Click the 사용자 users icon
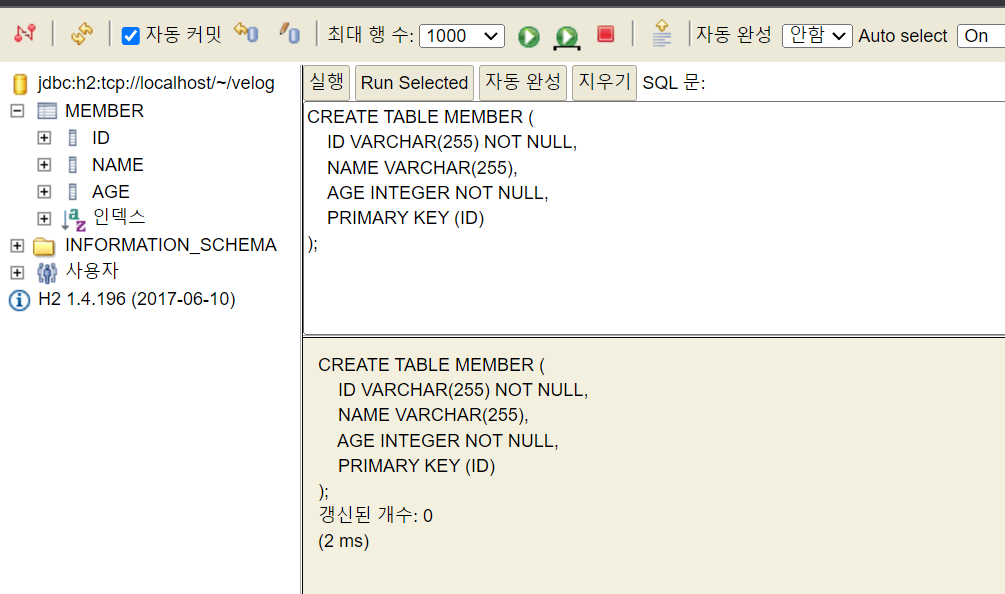Screen dimensions: 1005x594 pos(46,272)
